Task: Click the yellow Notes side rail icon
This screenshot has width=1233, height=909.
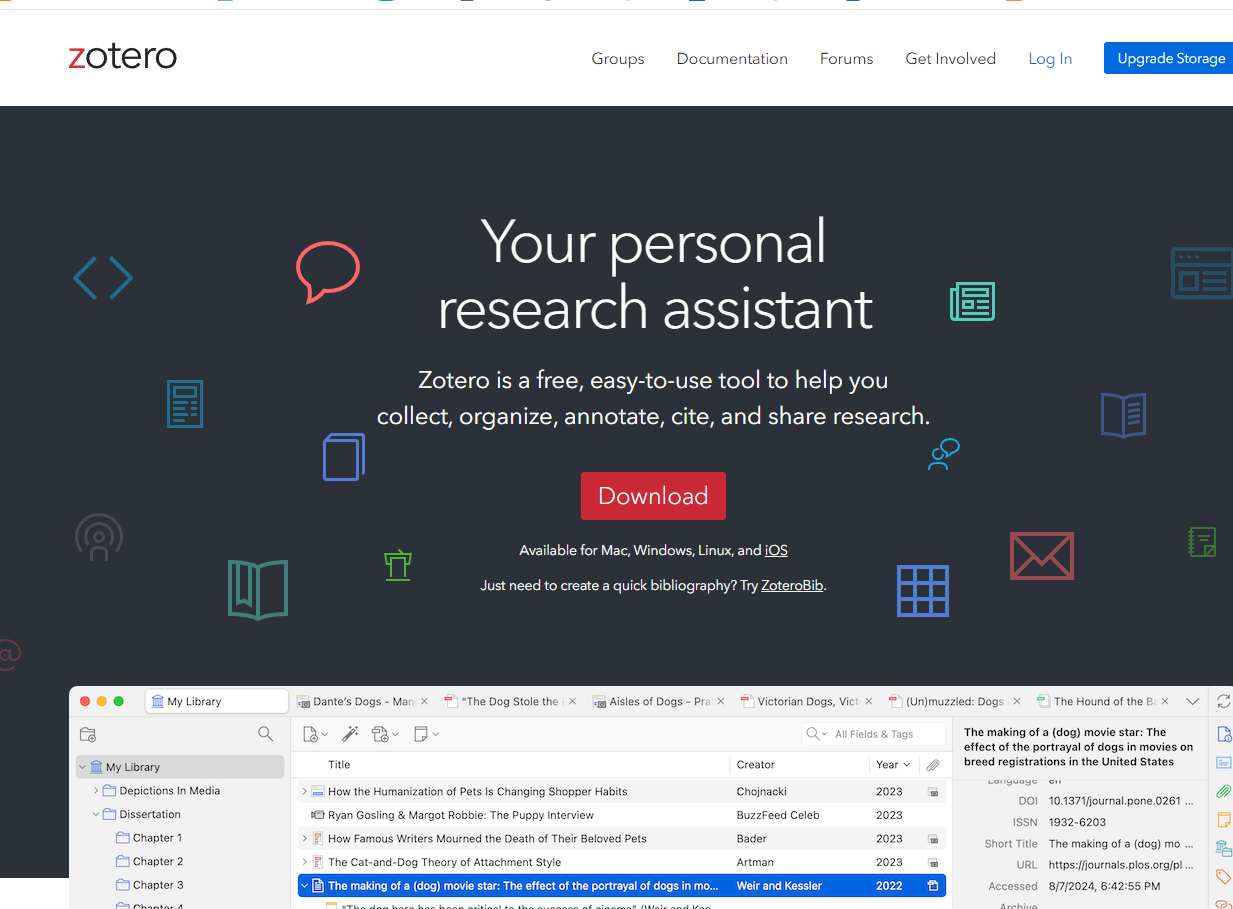Action: click(x=1223, y=820)
